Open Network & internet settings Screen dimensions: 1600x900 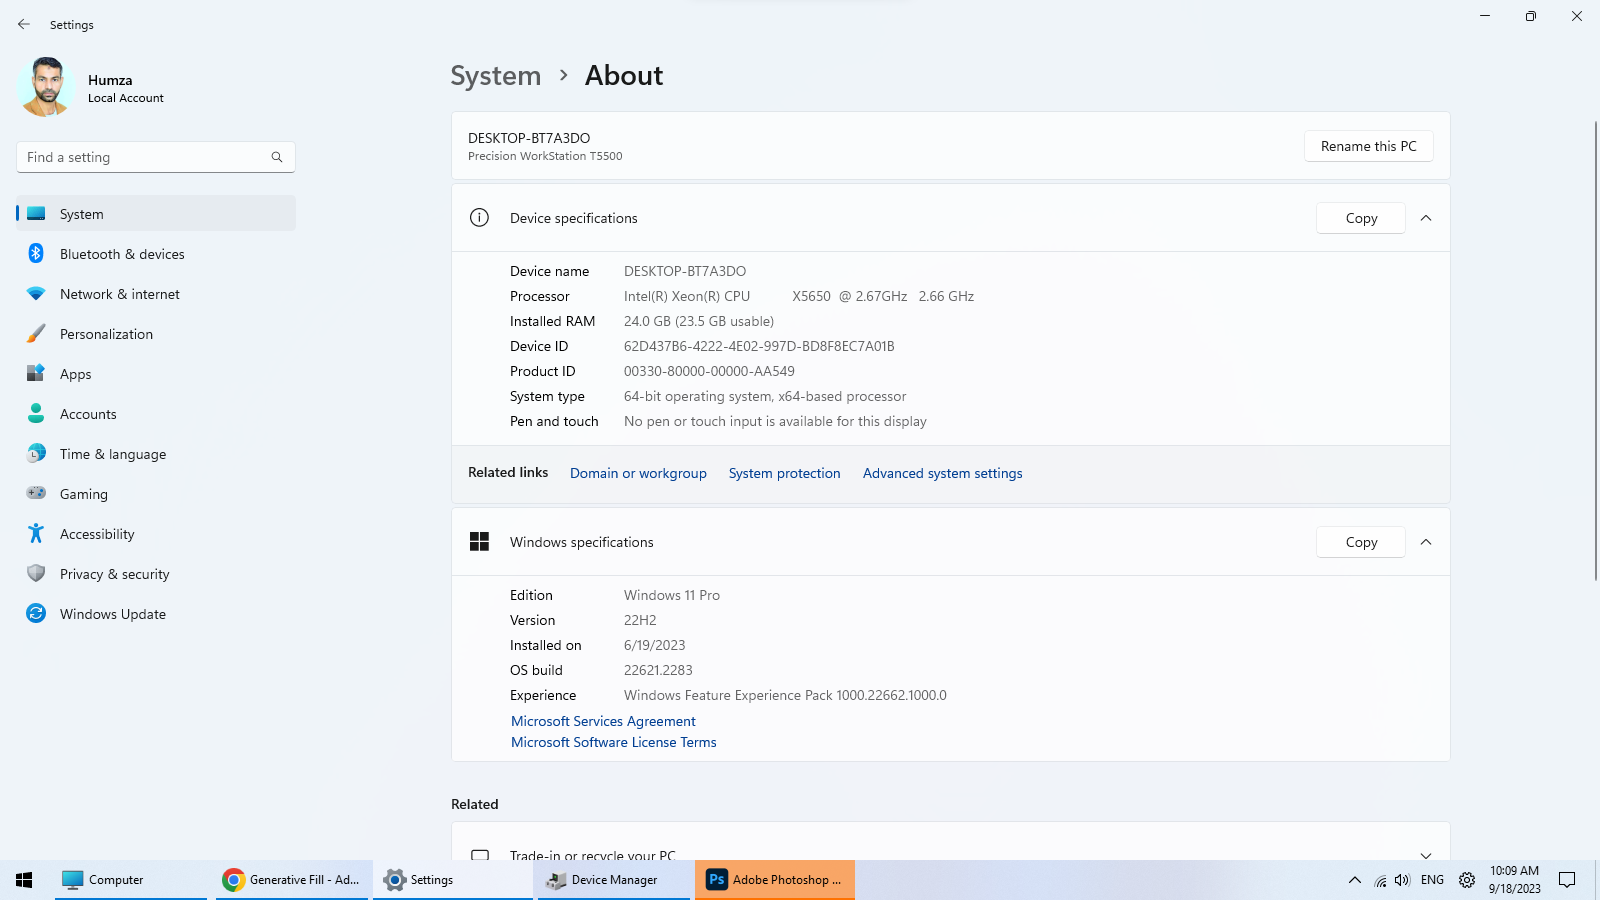click(x=156, y=294)
